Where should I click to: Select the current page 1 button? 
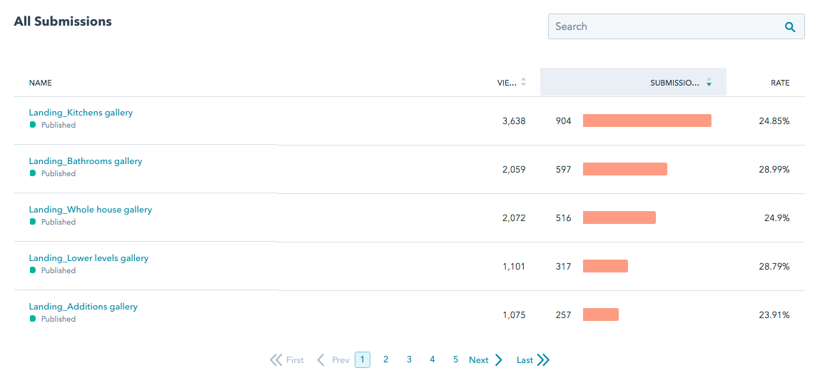click(362, 360)
